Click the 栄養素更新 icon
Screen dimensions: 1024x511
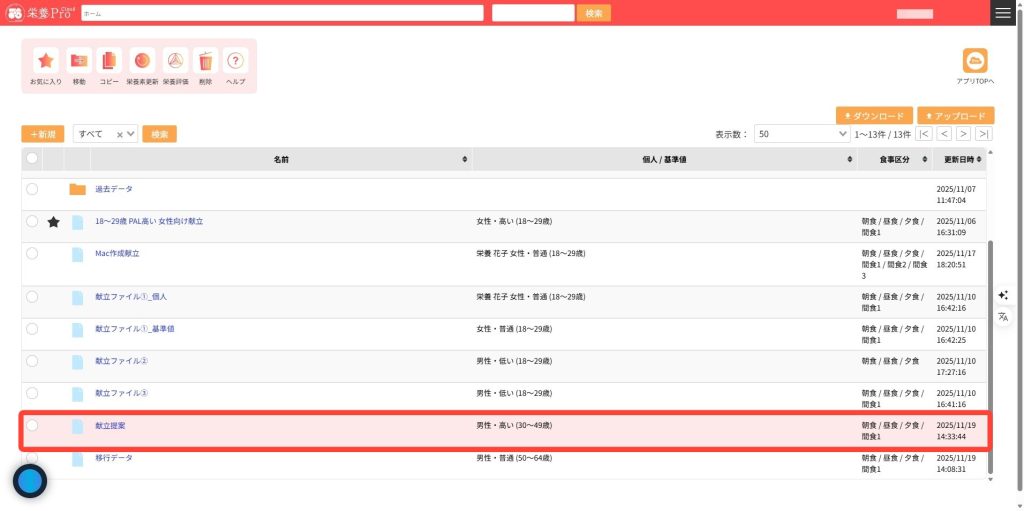tap(142, 61)
